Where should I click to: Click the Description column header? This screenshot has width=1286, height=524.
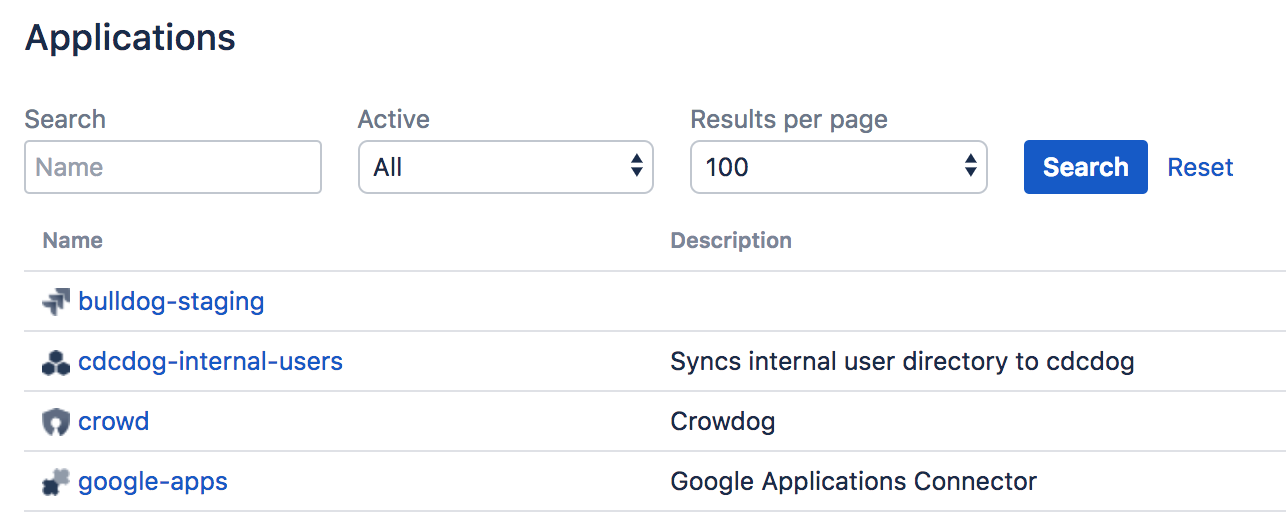(731, 240)
